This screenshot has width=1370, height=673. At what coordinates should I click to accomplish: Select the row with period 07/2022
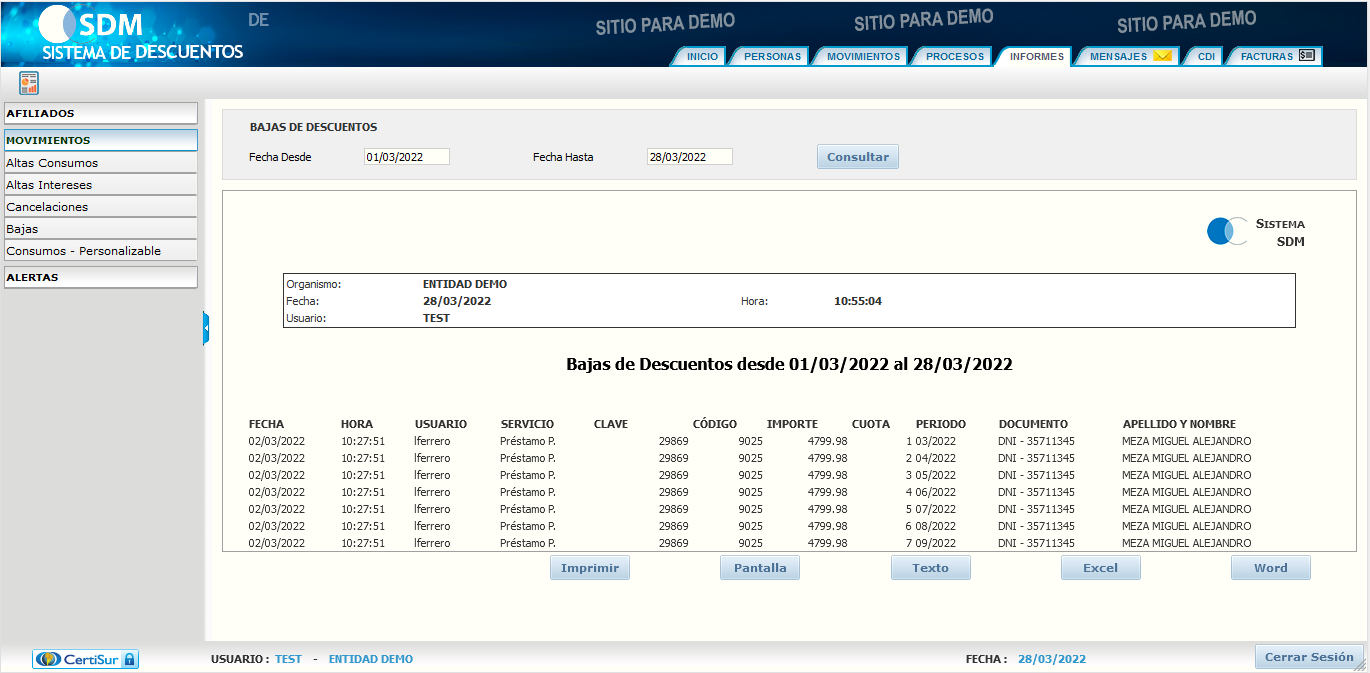point(750,509)
